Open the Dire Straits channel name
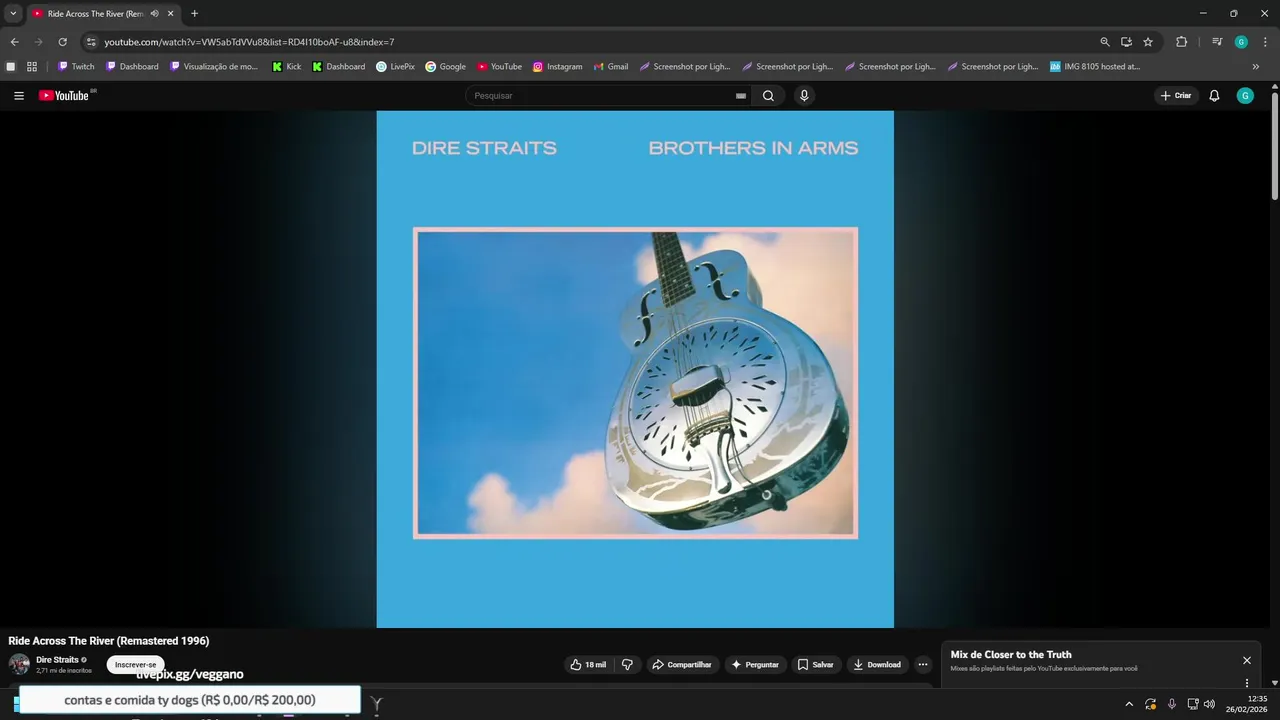Image resolution: width=1280 pixels, height=720 pixels. pos(57,660)
